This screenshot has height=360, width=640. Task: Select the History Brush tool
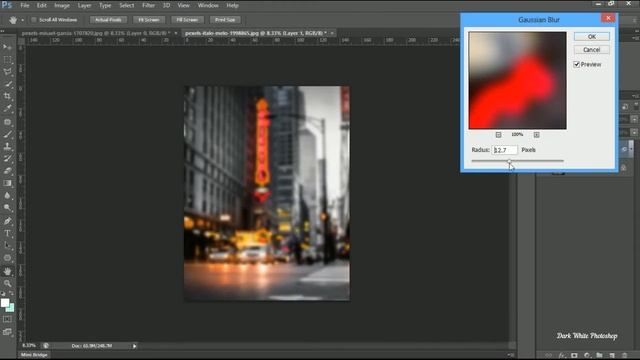(7, 158)
